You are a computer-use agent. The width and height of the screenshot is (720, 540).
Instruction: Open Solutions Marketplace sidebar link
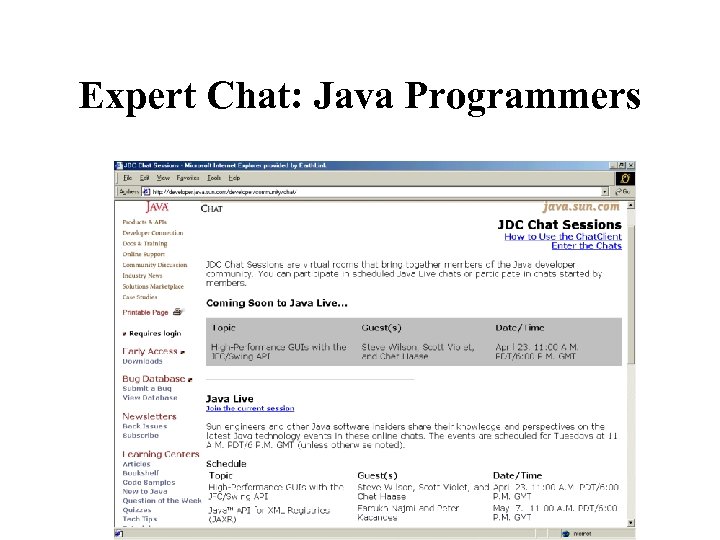153,286
